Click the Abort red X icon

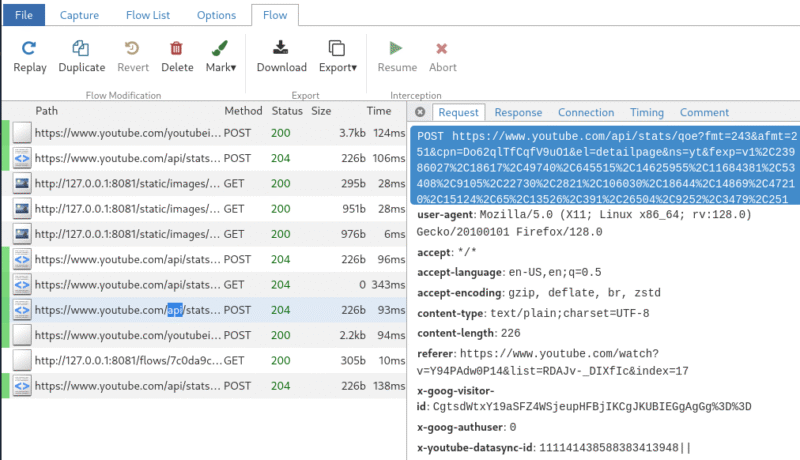[442, 48]
